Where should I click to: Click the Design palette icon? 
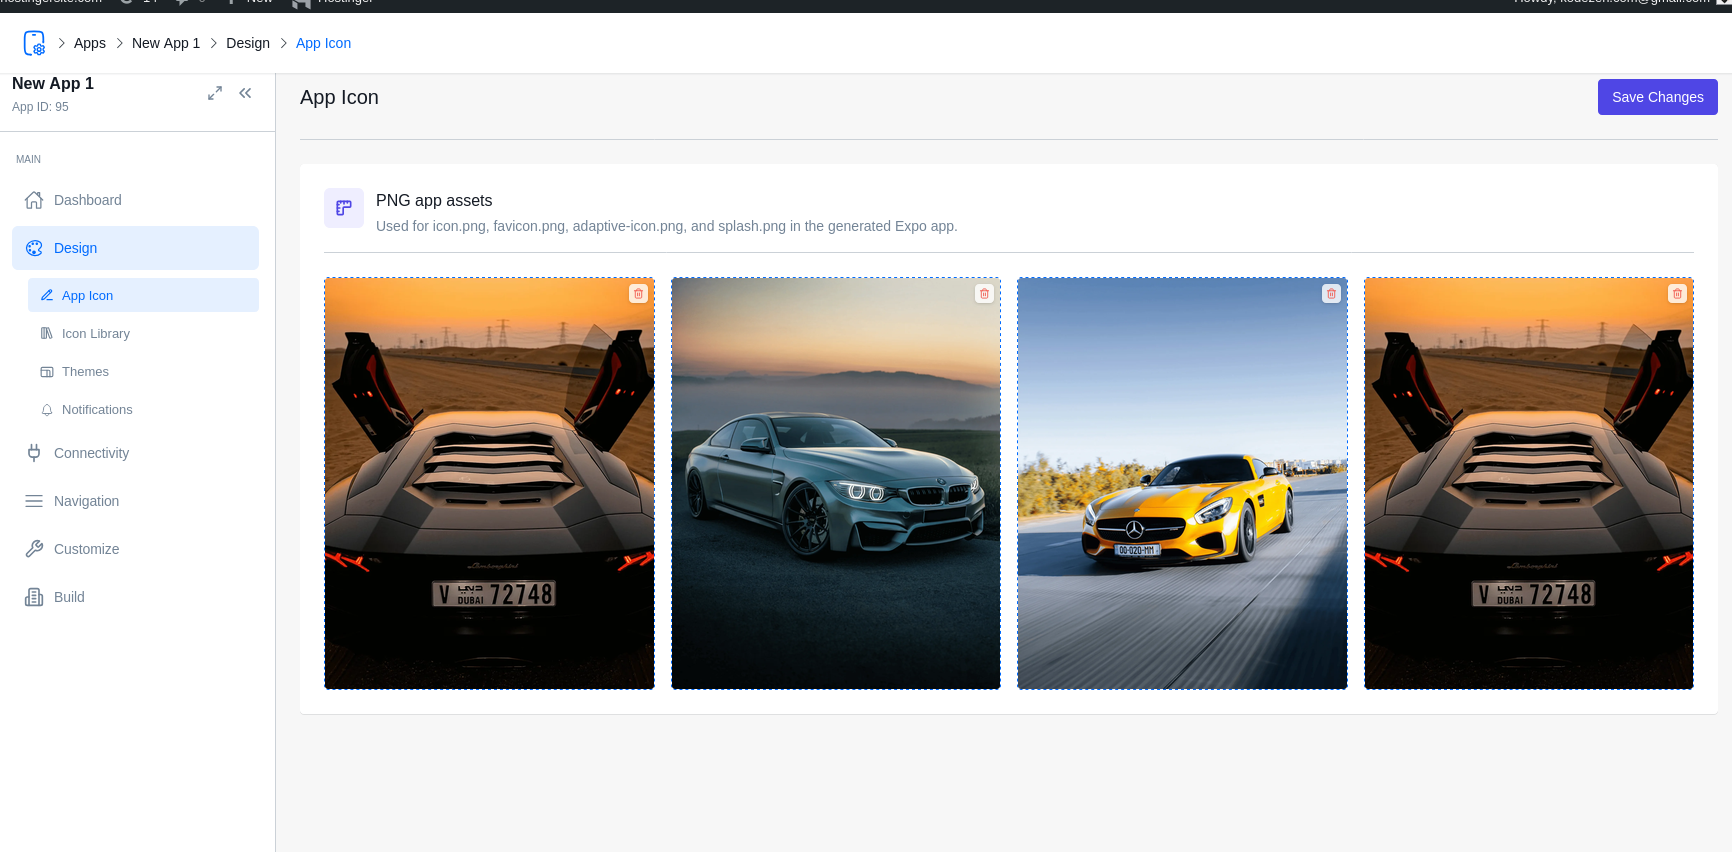pos(34,248)
